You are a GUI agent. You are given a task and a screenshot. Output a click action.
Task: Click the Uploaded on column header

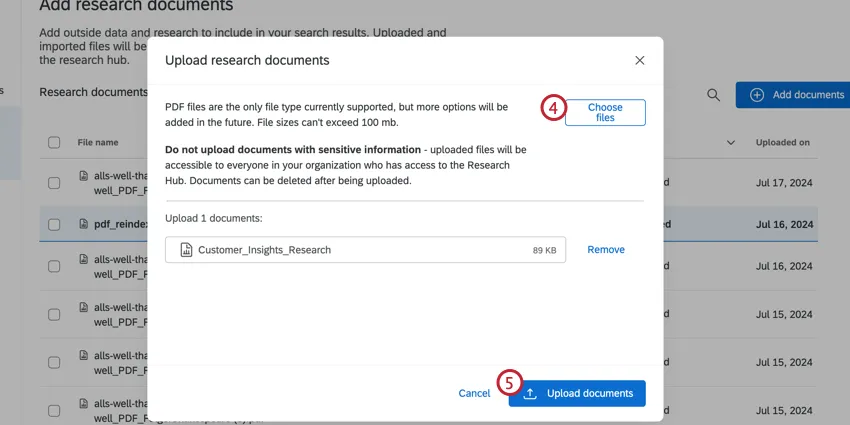click(782, 143)
